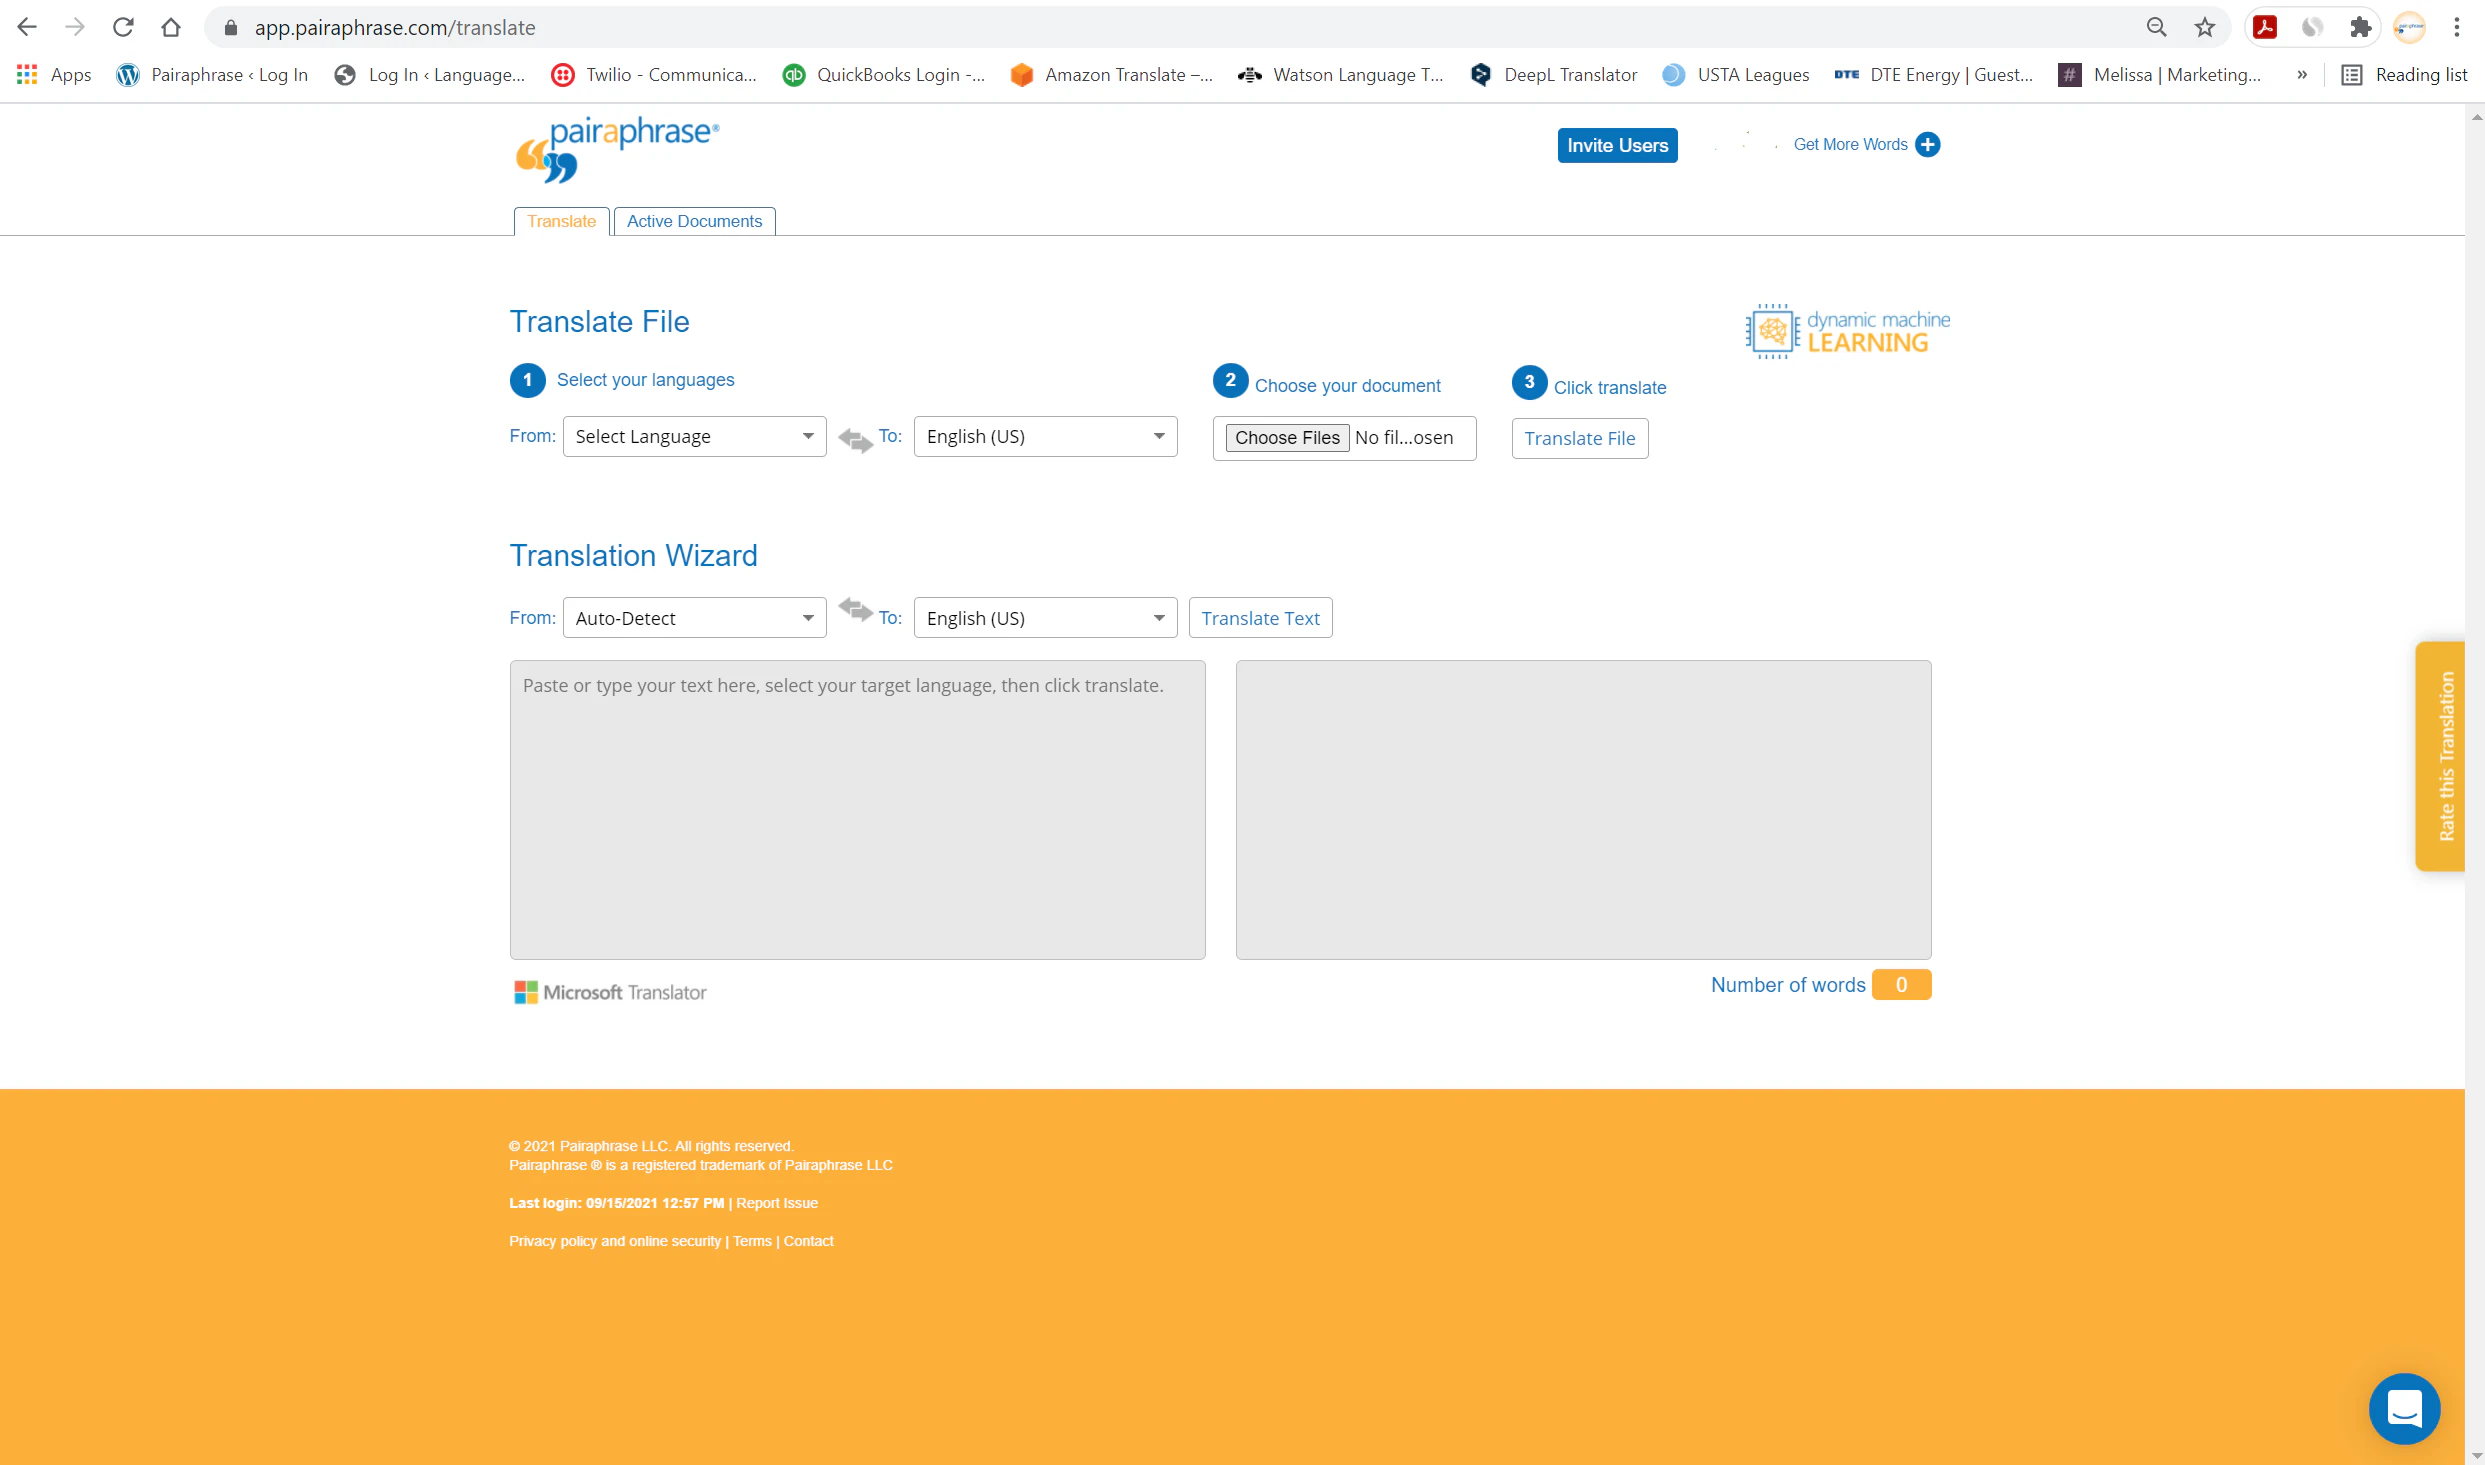Click the browser Back arrow

pyautogui.click(x=27, y=27)
